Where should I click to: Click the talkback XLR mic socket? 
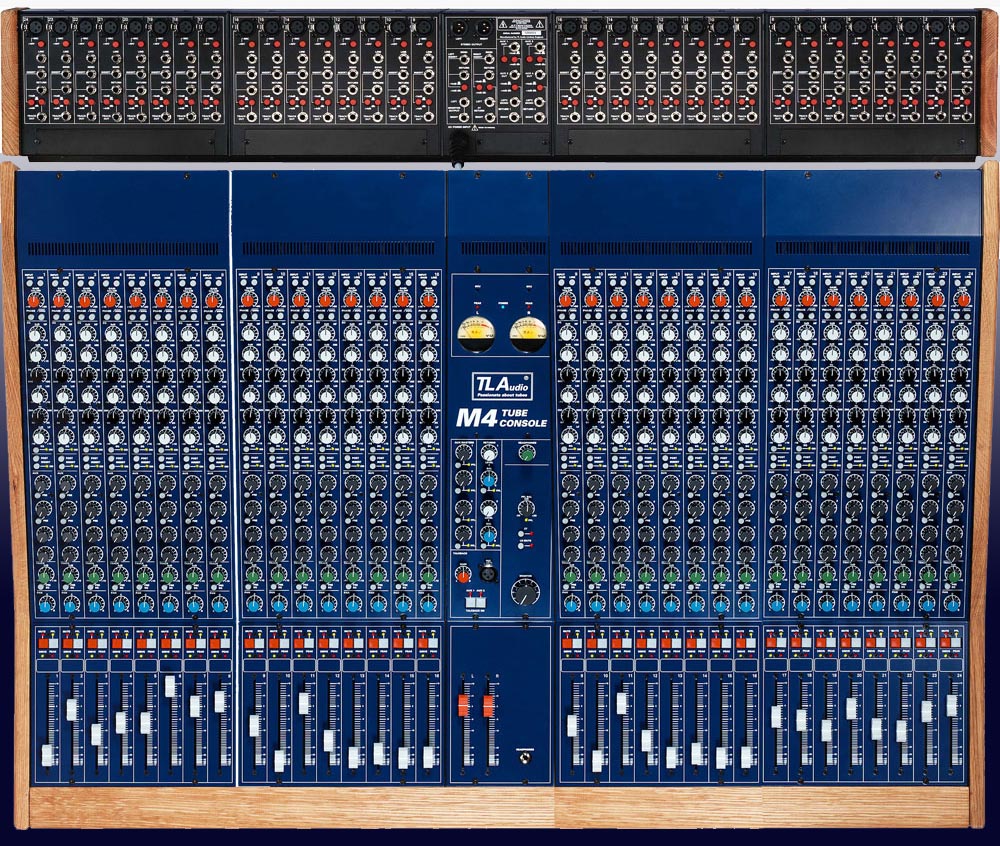coord(491,572)
